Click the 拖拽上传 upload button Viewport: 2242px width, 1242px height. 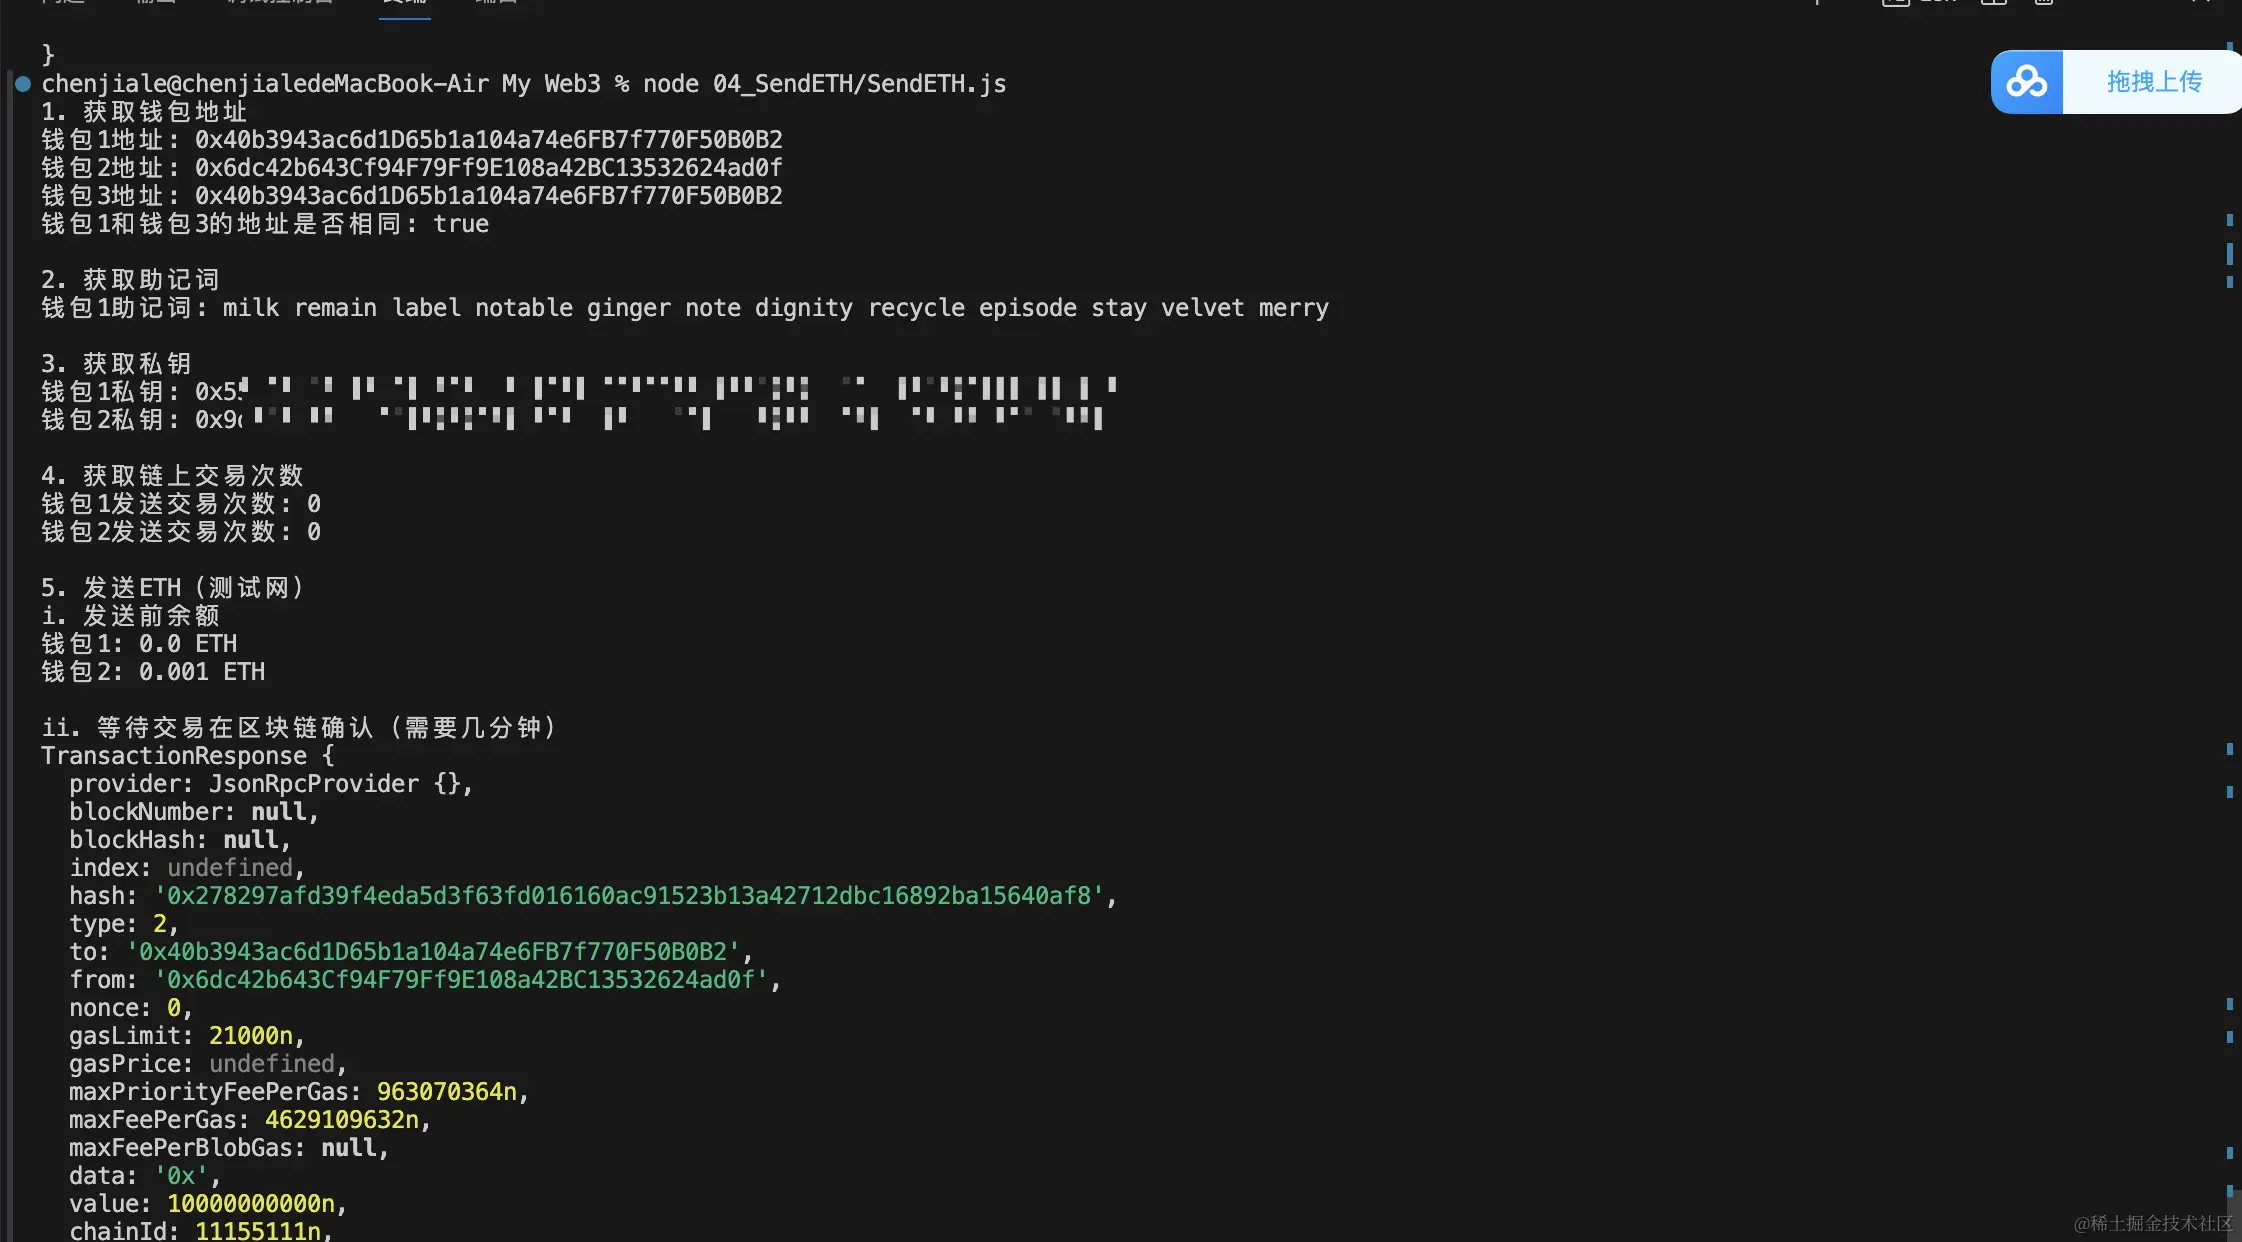[x=2153, y=82]
